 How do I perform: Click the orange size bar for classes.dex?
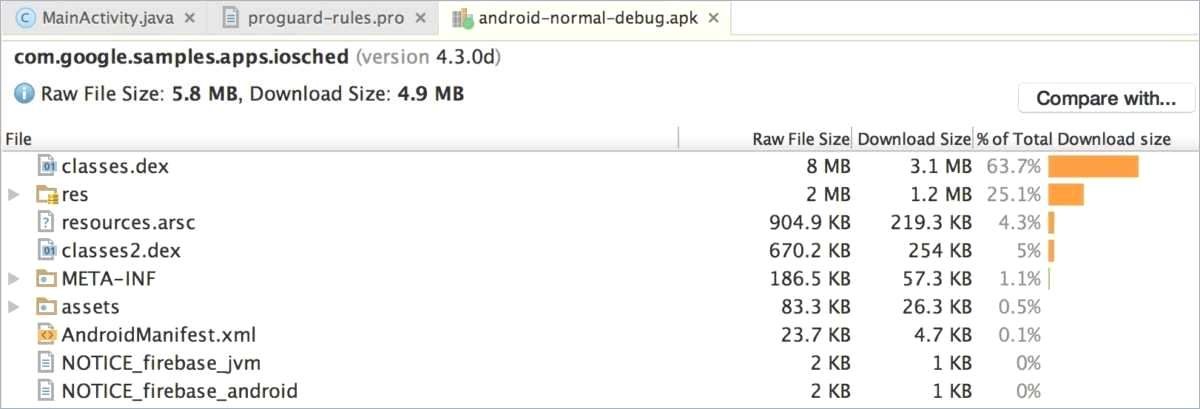(1093, 166)
